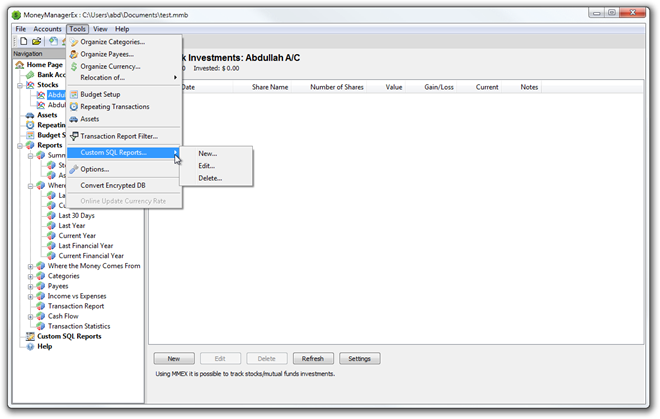The height and width of the screenshot is (419, 660).
Task: Select Current Year report
Action: coord(77,236)
